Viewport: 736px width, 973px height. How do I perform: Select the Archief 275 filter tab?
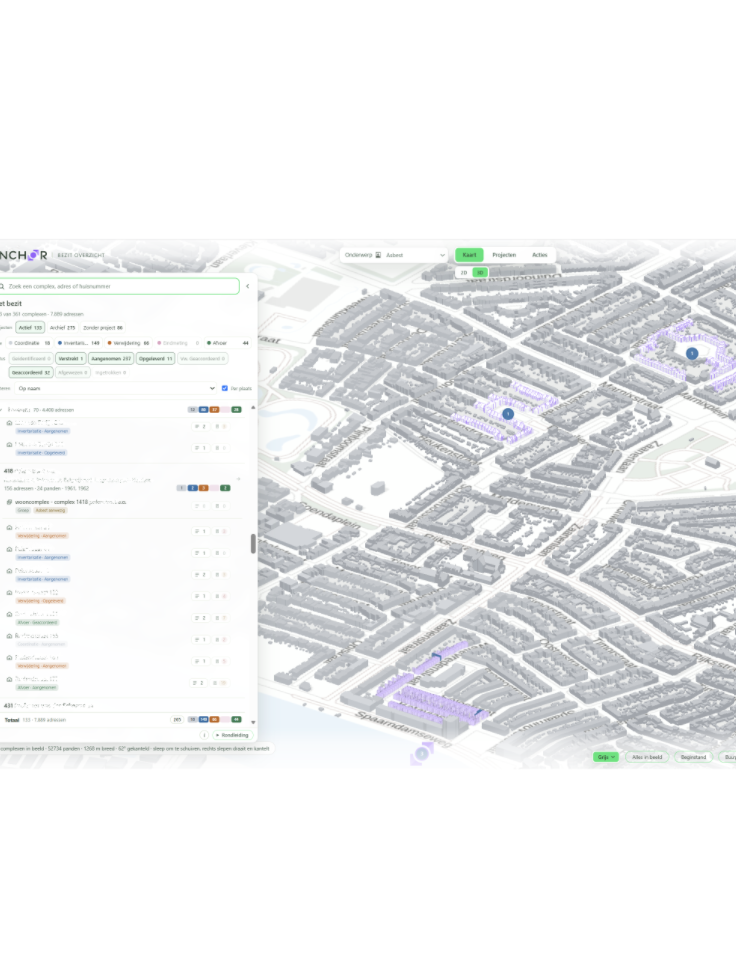click(x=62, y=328)
